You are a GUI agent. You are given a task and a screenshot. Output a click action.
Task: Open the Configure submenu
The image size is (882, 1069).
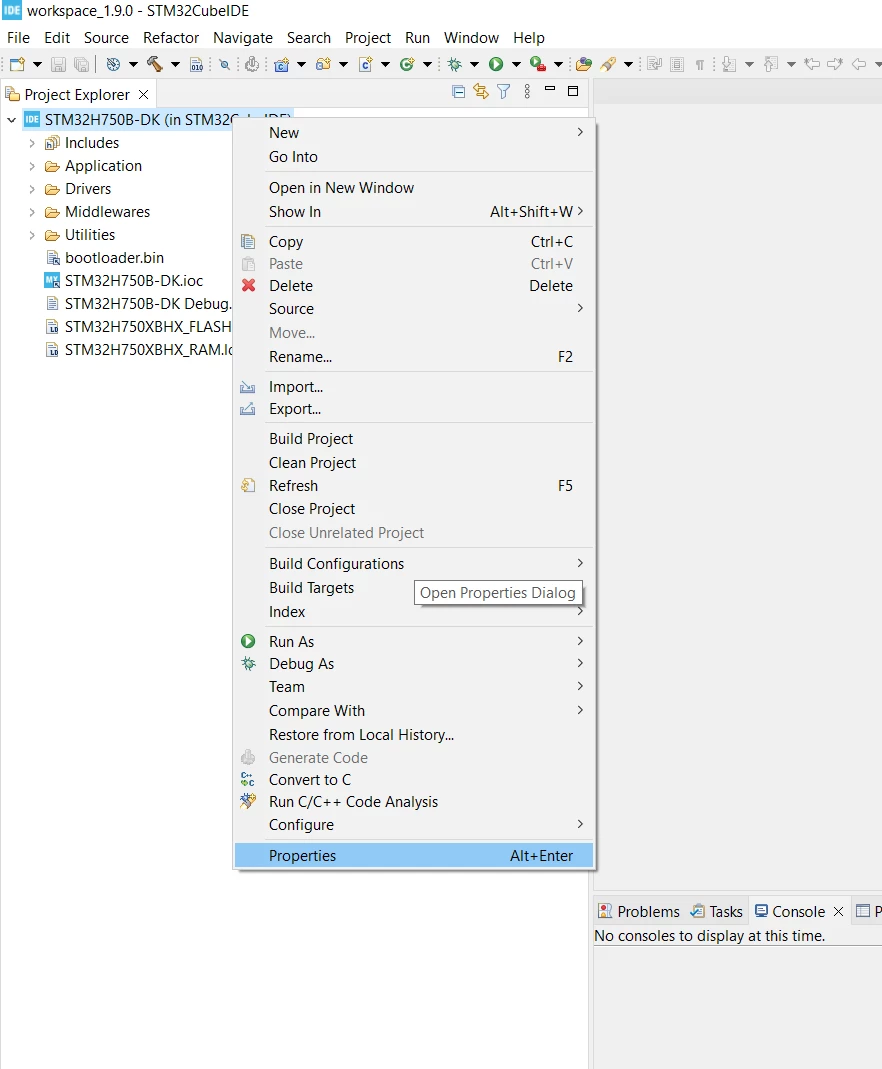414,825
